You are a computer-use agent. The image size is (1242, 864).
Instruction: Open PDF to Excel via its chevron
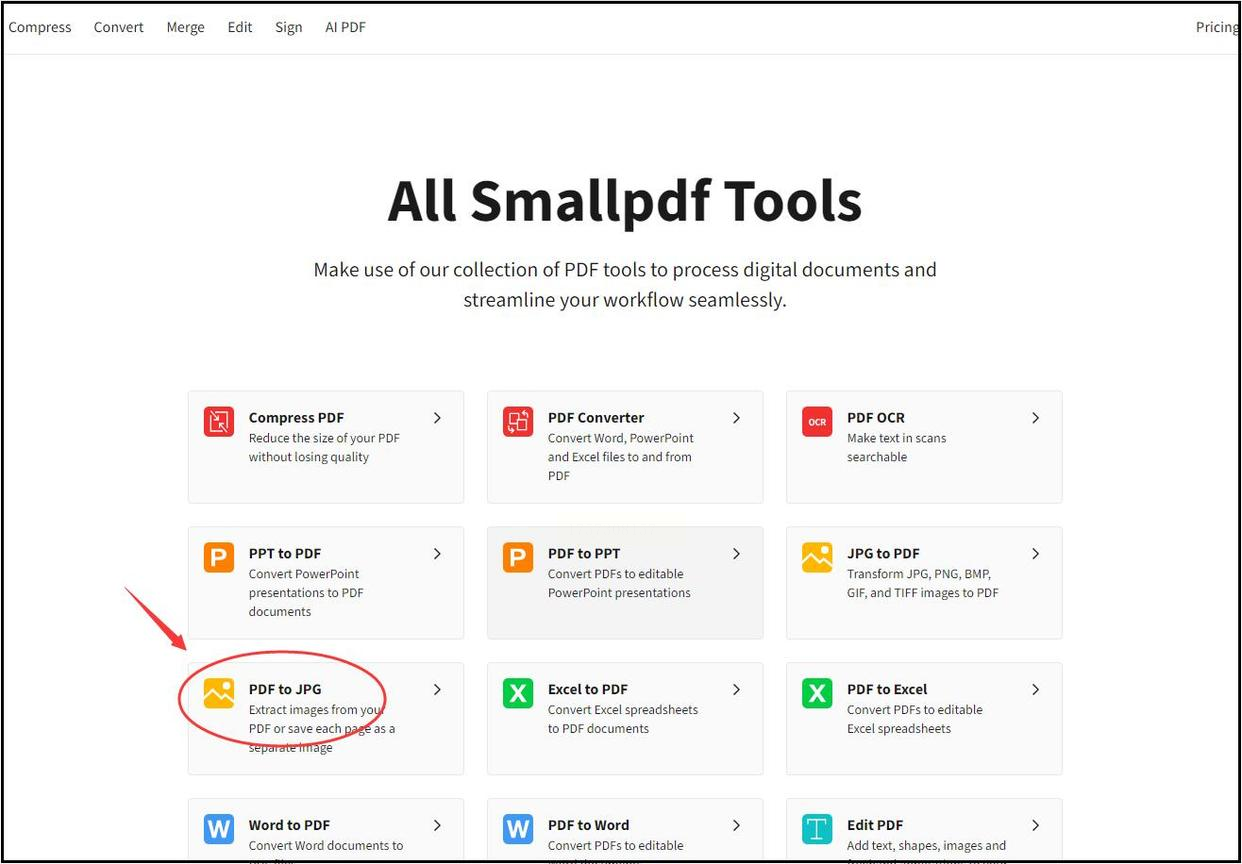(1035, 690)
